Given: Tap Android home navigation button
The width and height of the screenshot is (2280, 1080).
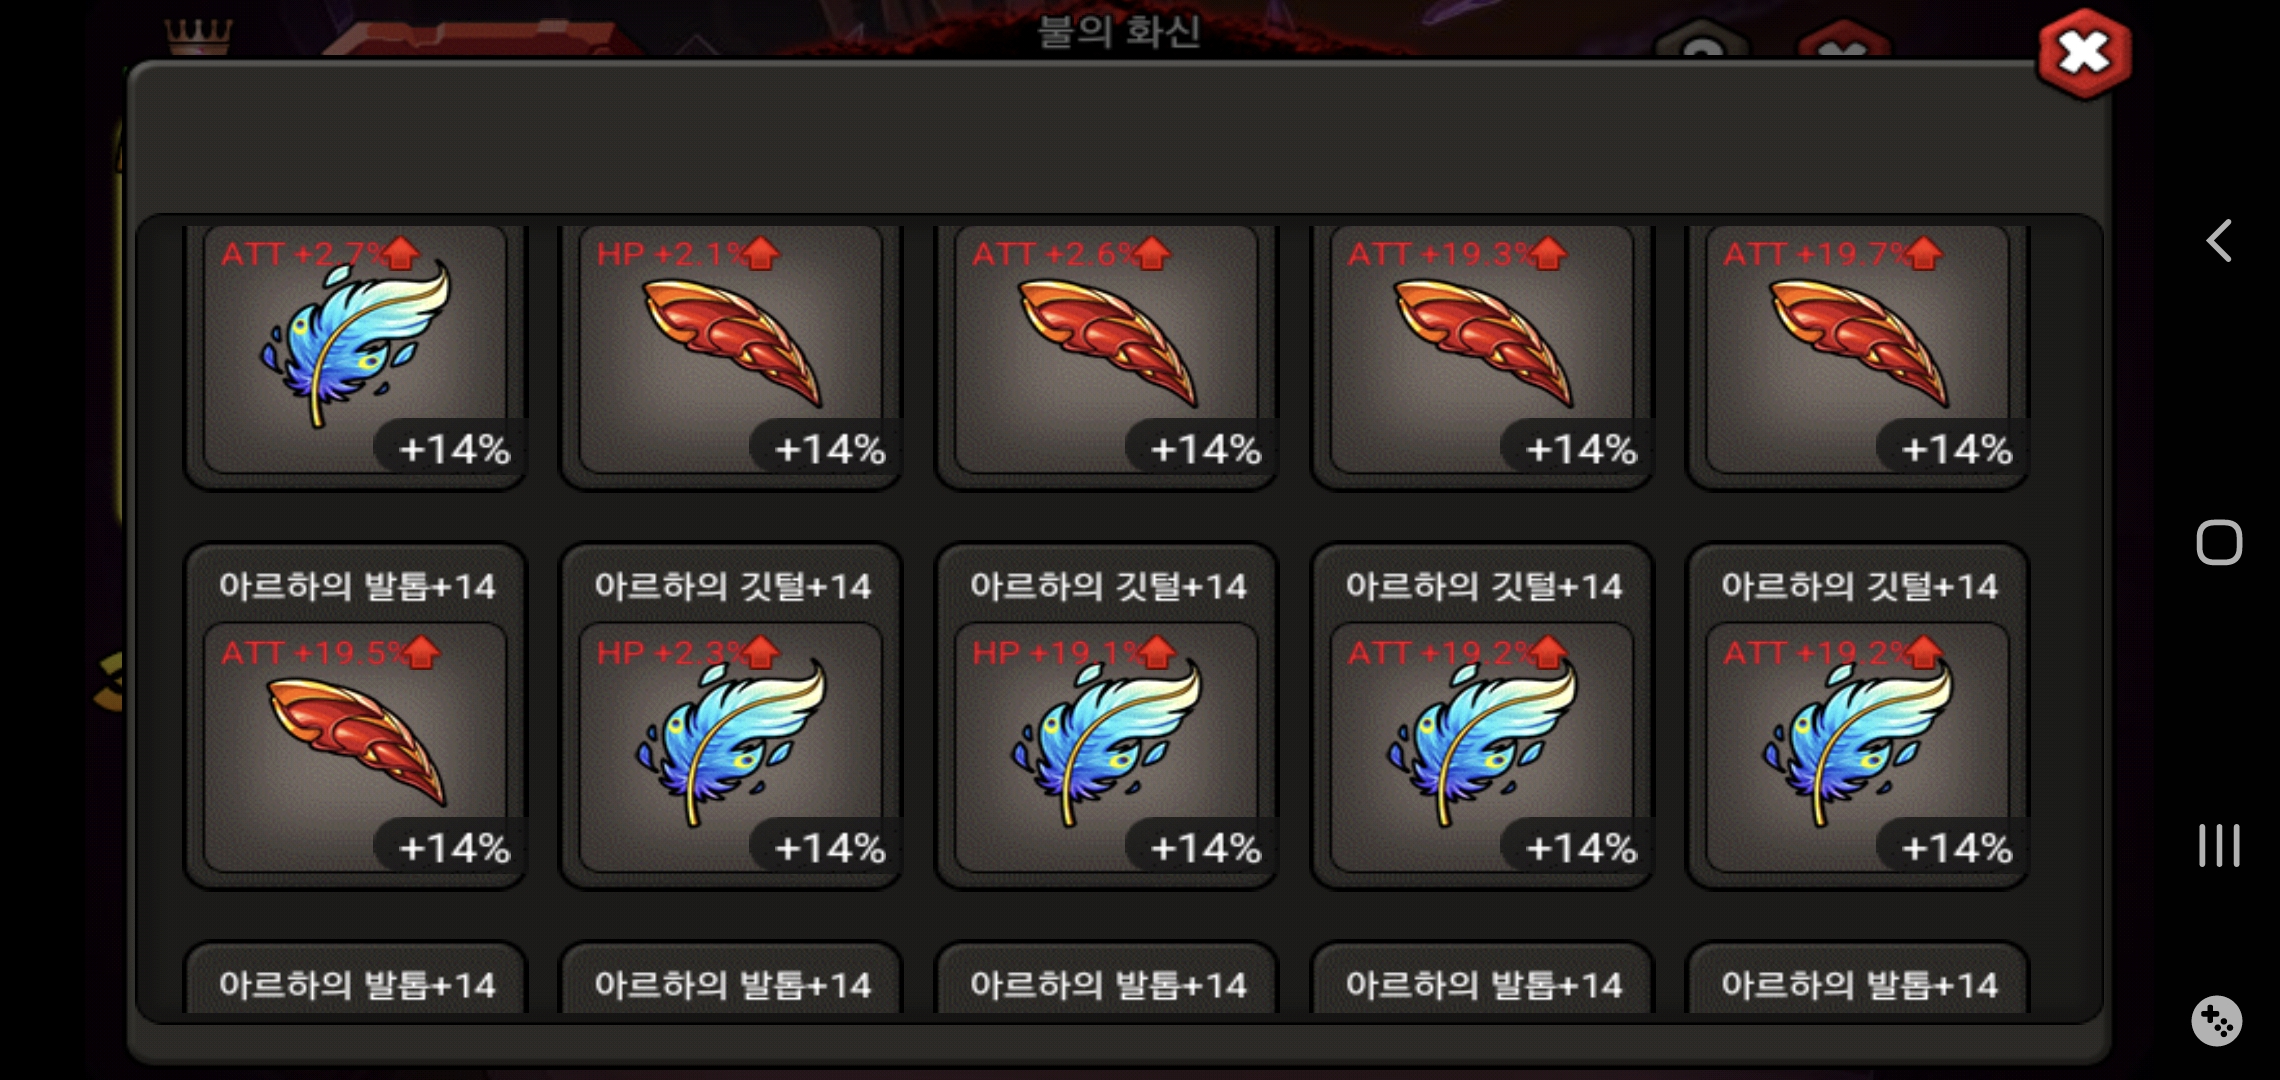Looking at the screenshot, I should click(x=2219, y=543).
